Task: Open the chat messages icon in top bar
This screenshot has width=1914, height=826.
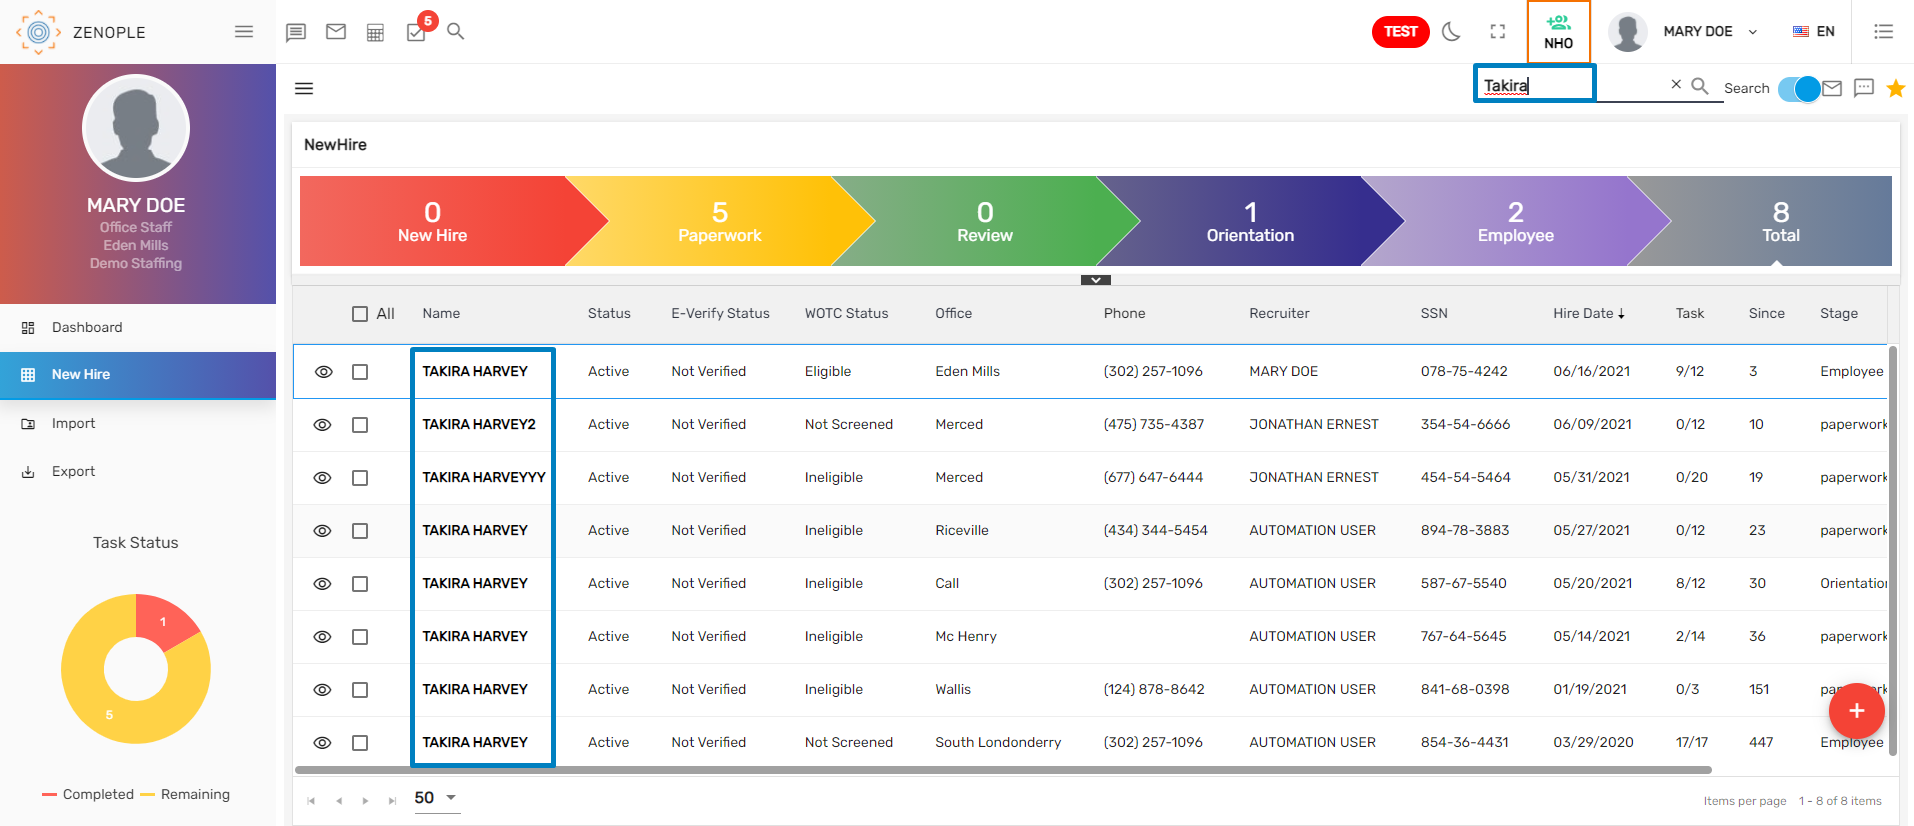Action: tap(296, 32)
